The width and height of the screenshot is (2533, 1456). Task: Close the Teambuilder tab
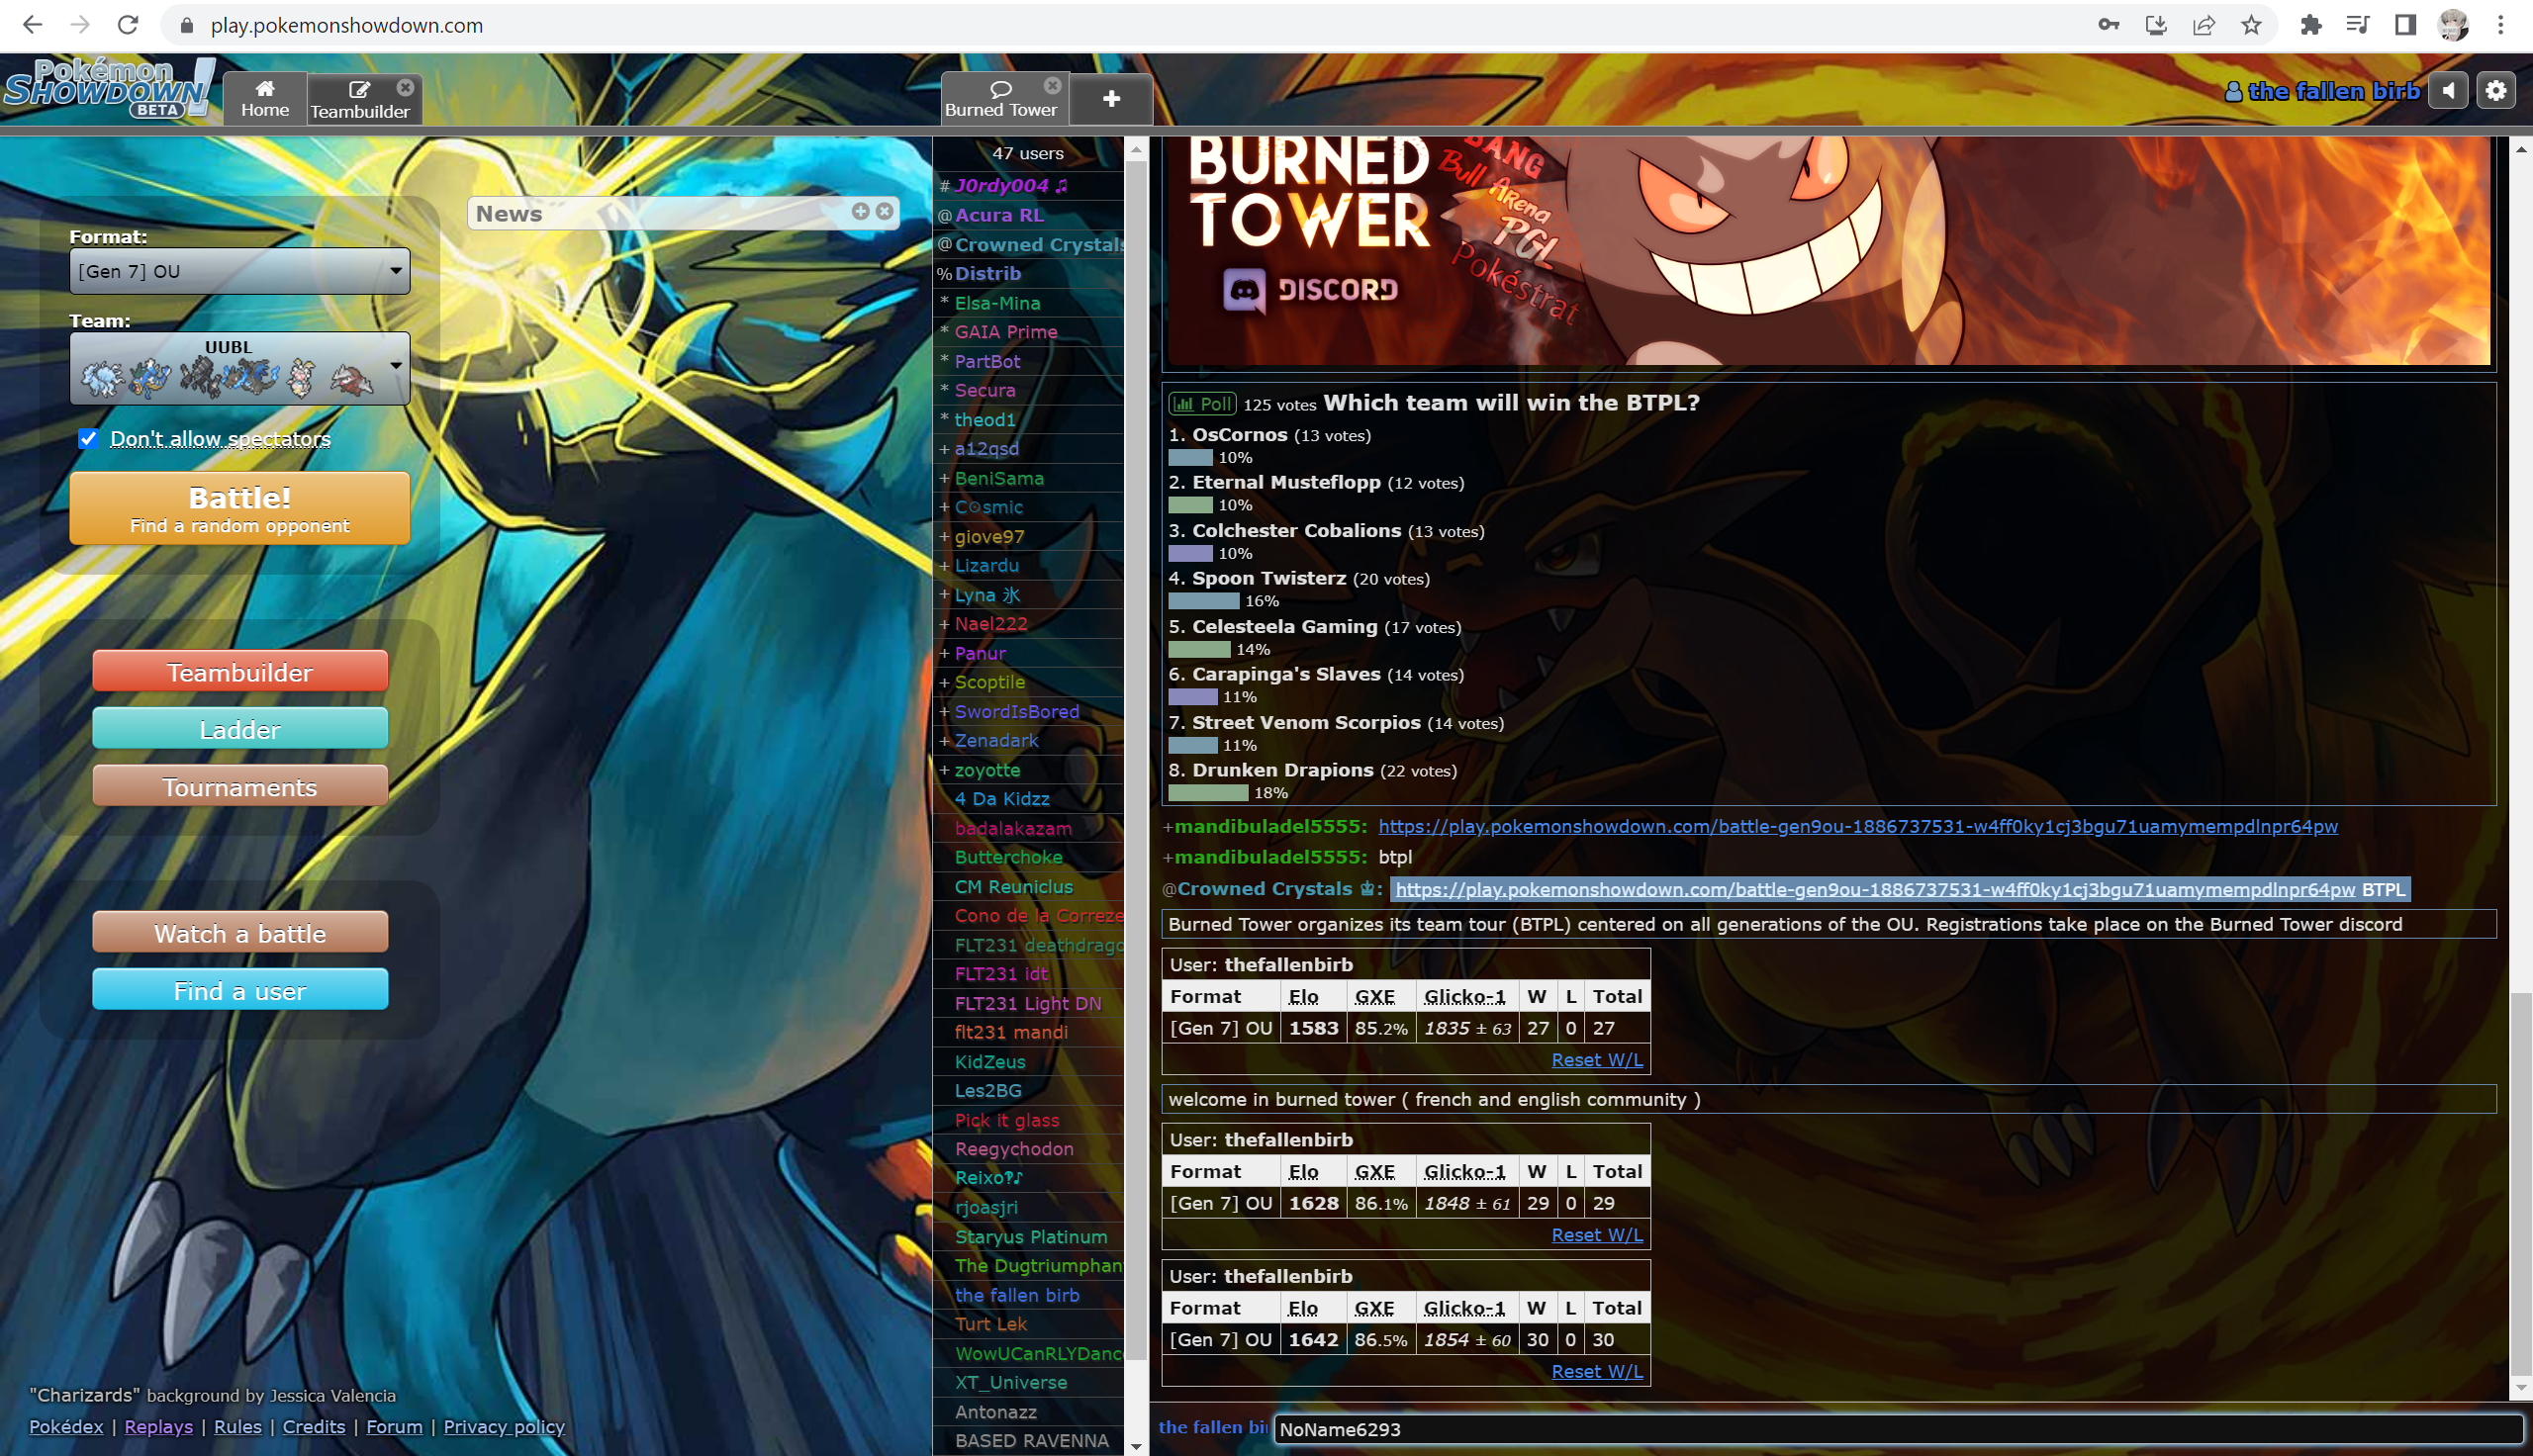405,87
